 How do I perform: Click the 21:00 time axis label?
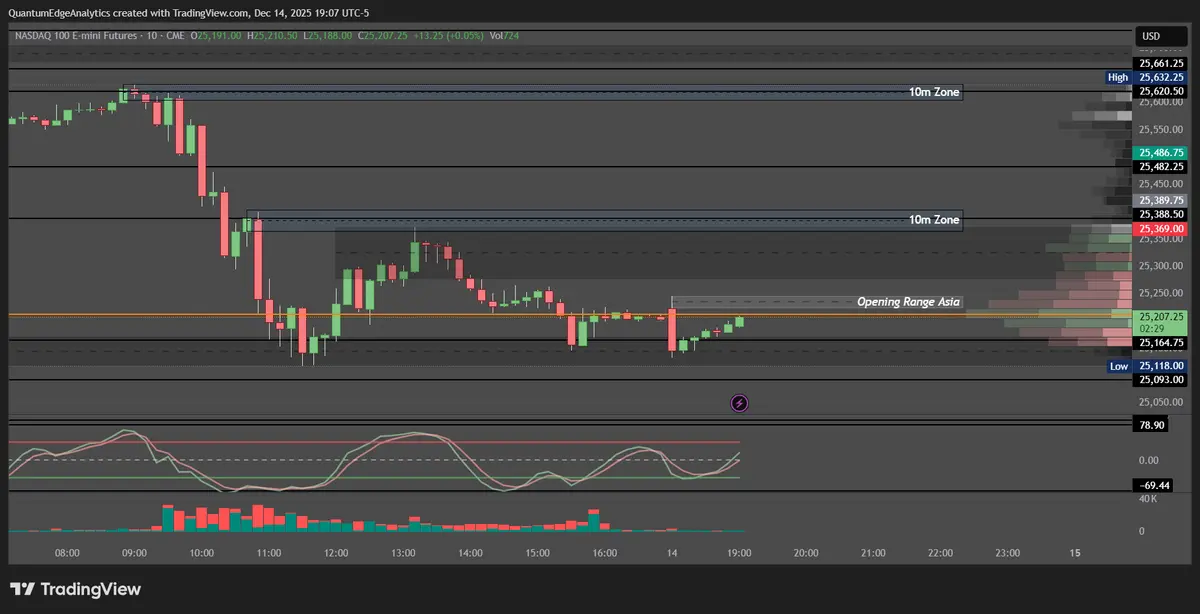(873, 552)
